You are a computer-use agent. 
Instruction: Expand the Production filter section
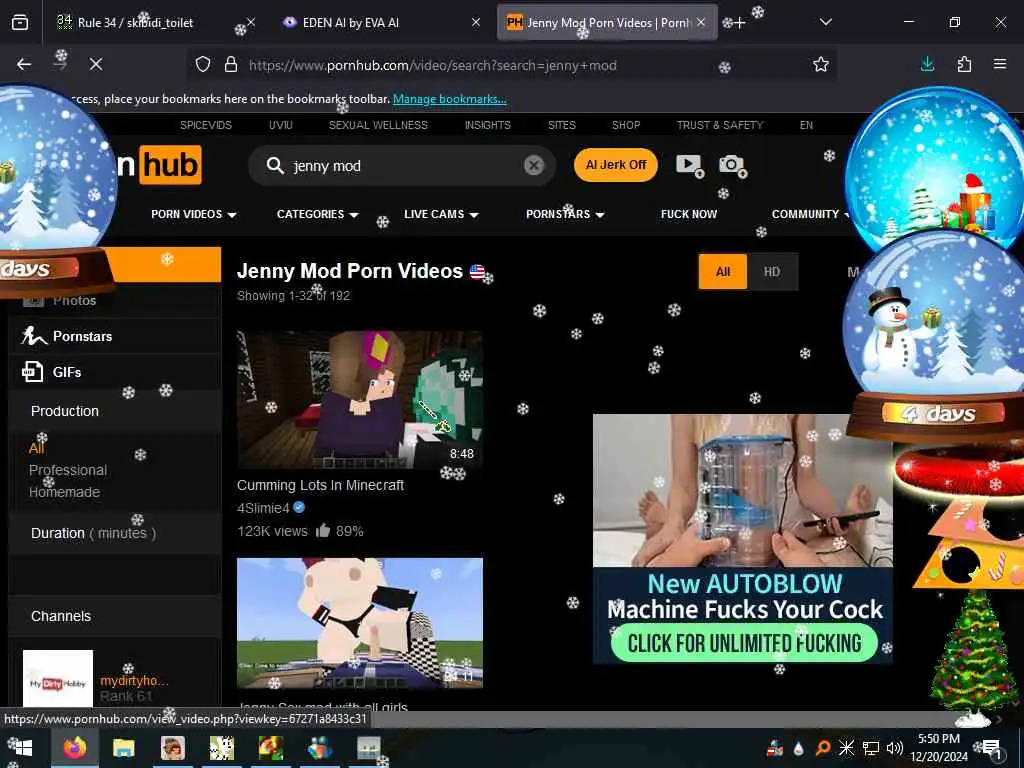pos(115,411)
